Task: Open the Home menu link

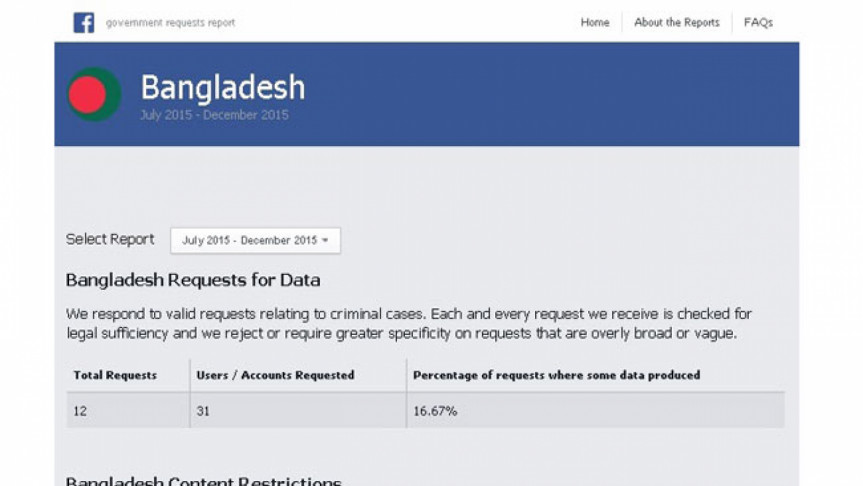Action: (595, 23)
